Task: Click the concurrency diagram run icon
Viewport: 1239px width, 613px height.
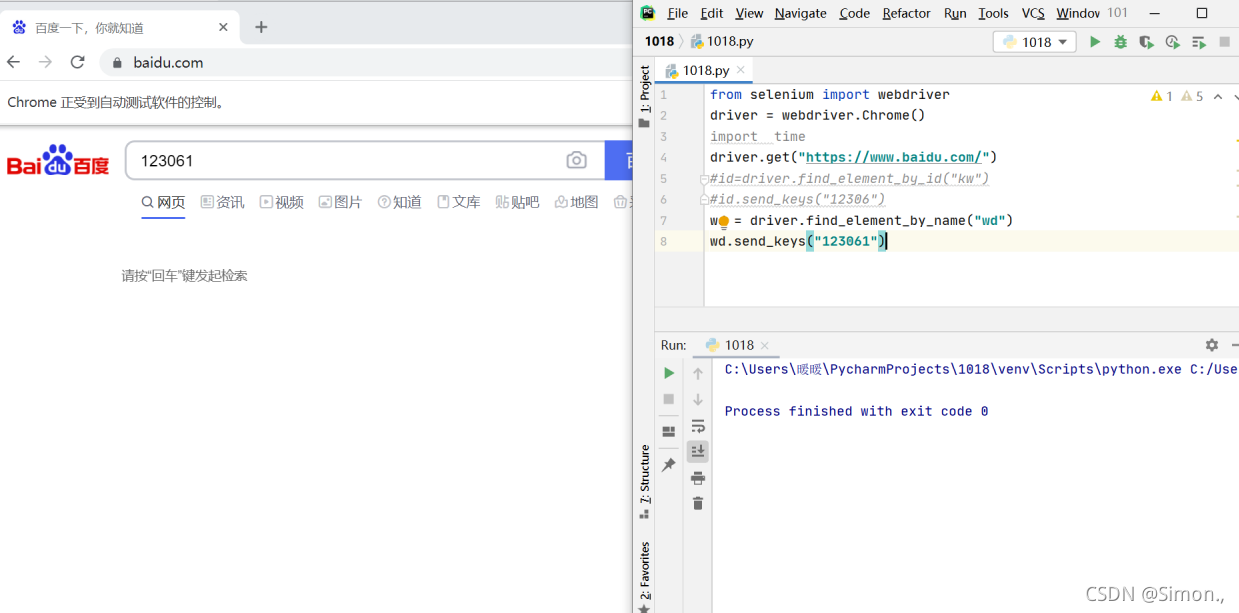Action: point(1198,42)
